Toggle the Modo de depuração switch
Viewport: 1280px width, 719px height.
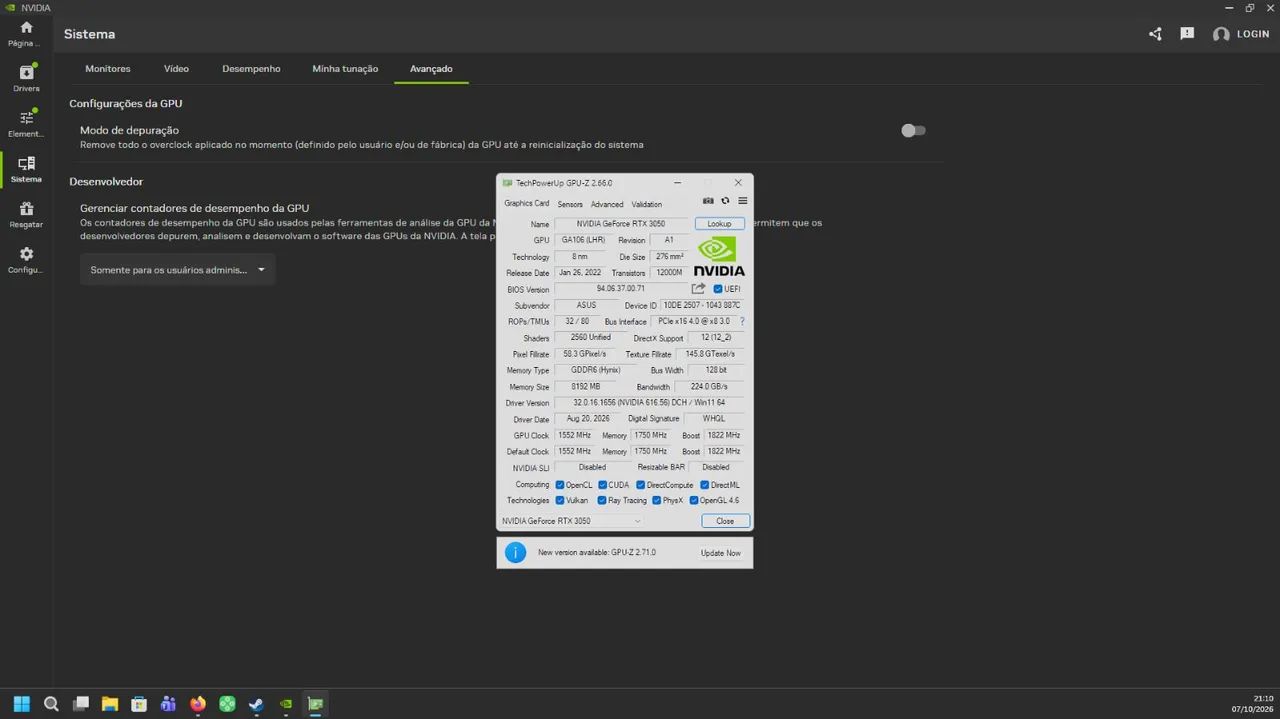pos(913,130)
